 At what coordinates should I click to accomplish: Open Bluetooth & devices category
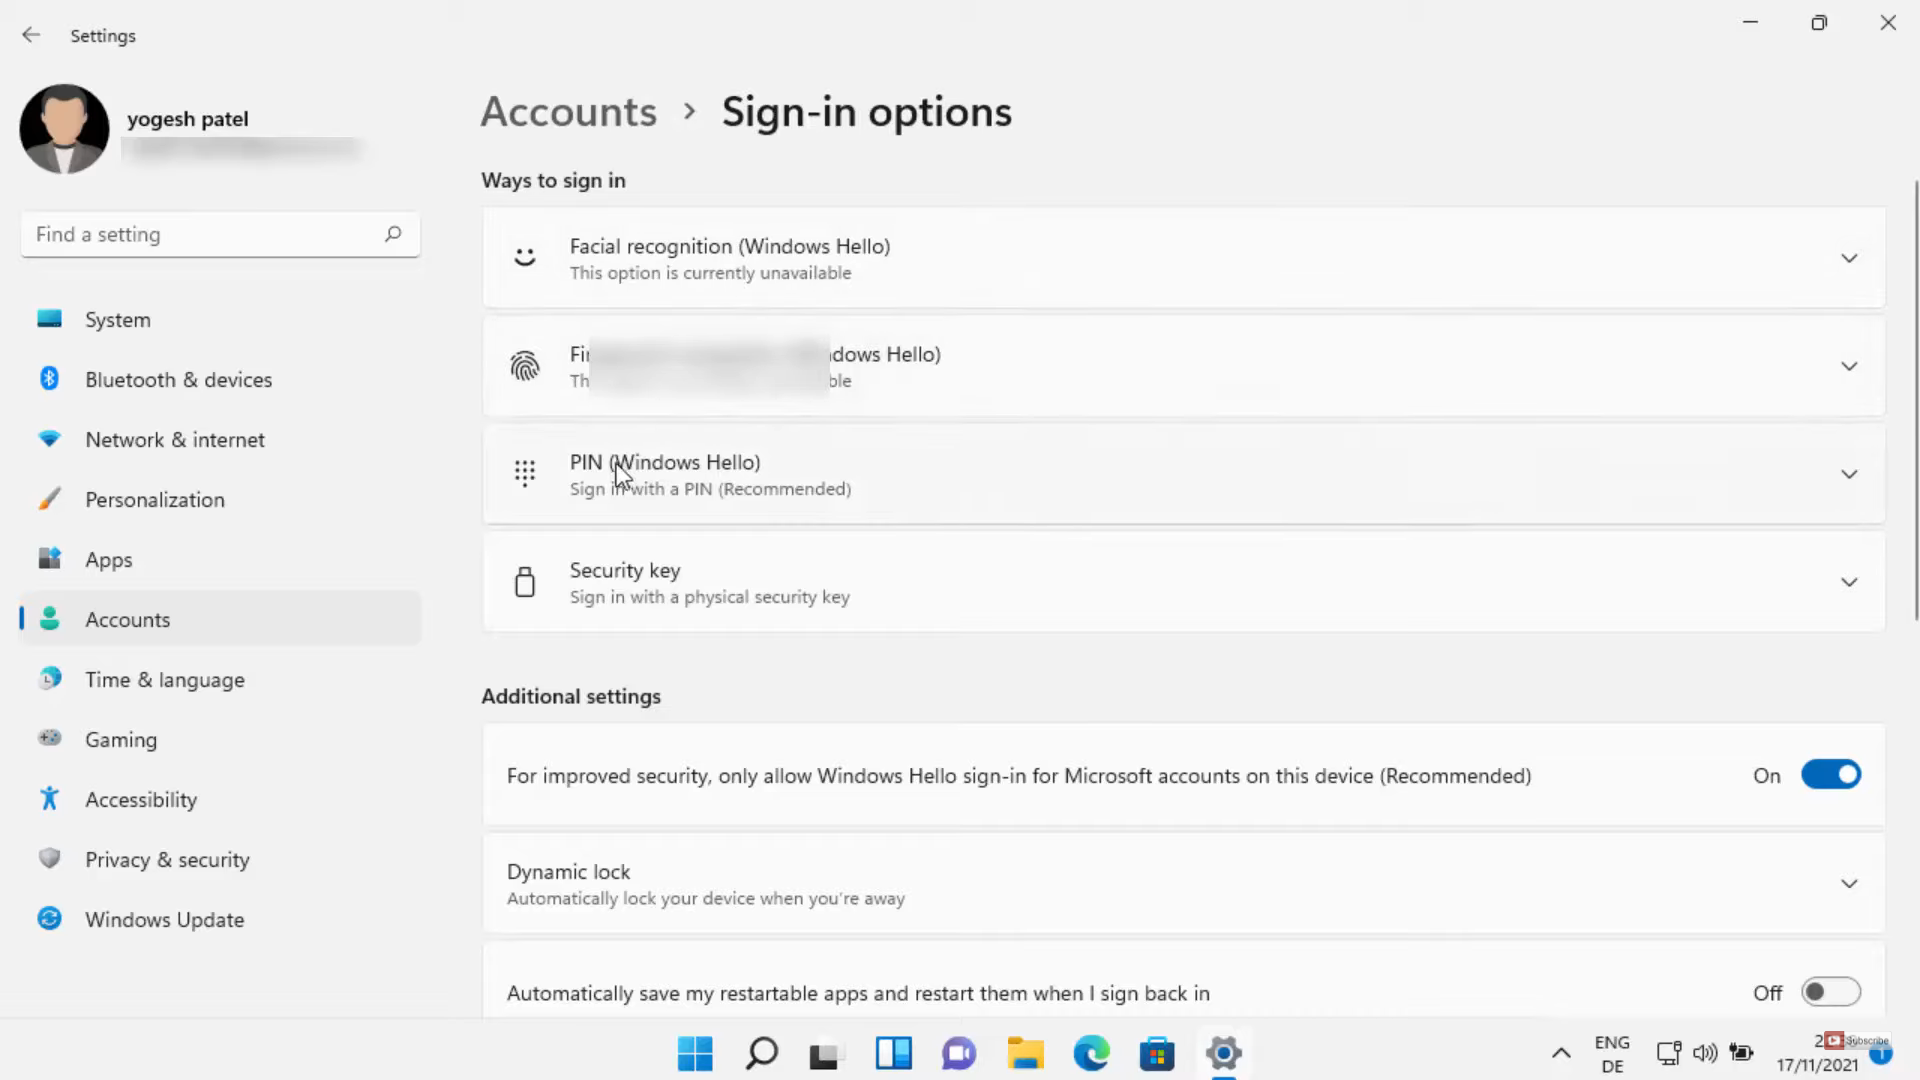220,380
